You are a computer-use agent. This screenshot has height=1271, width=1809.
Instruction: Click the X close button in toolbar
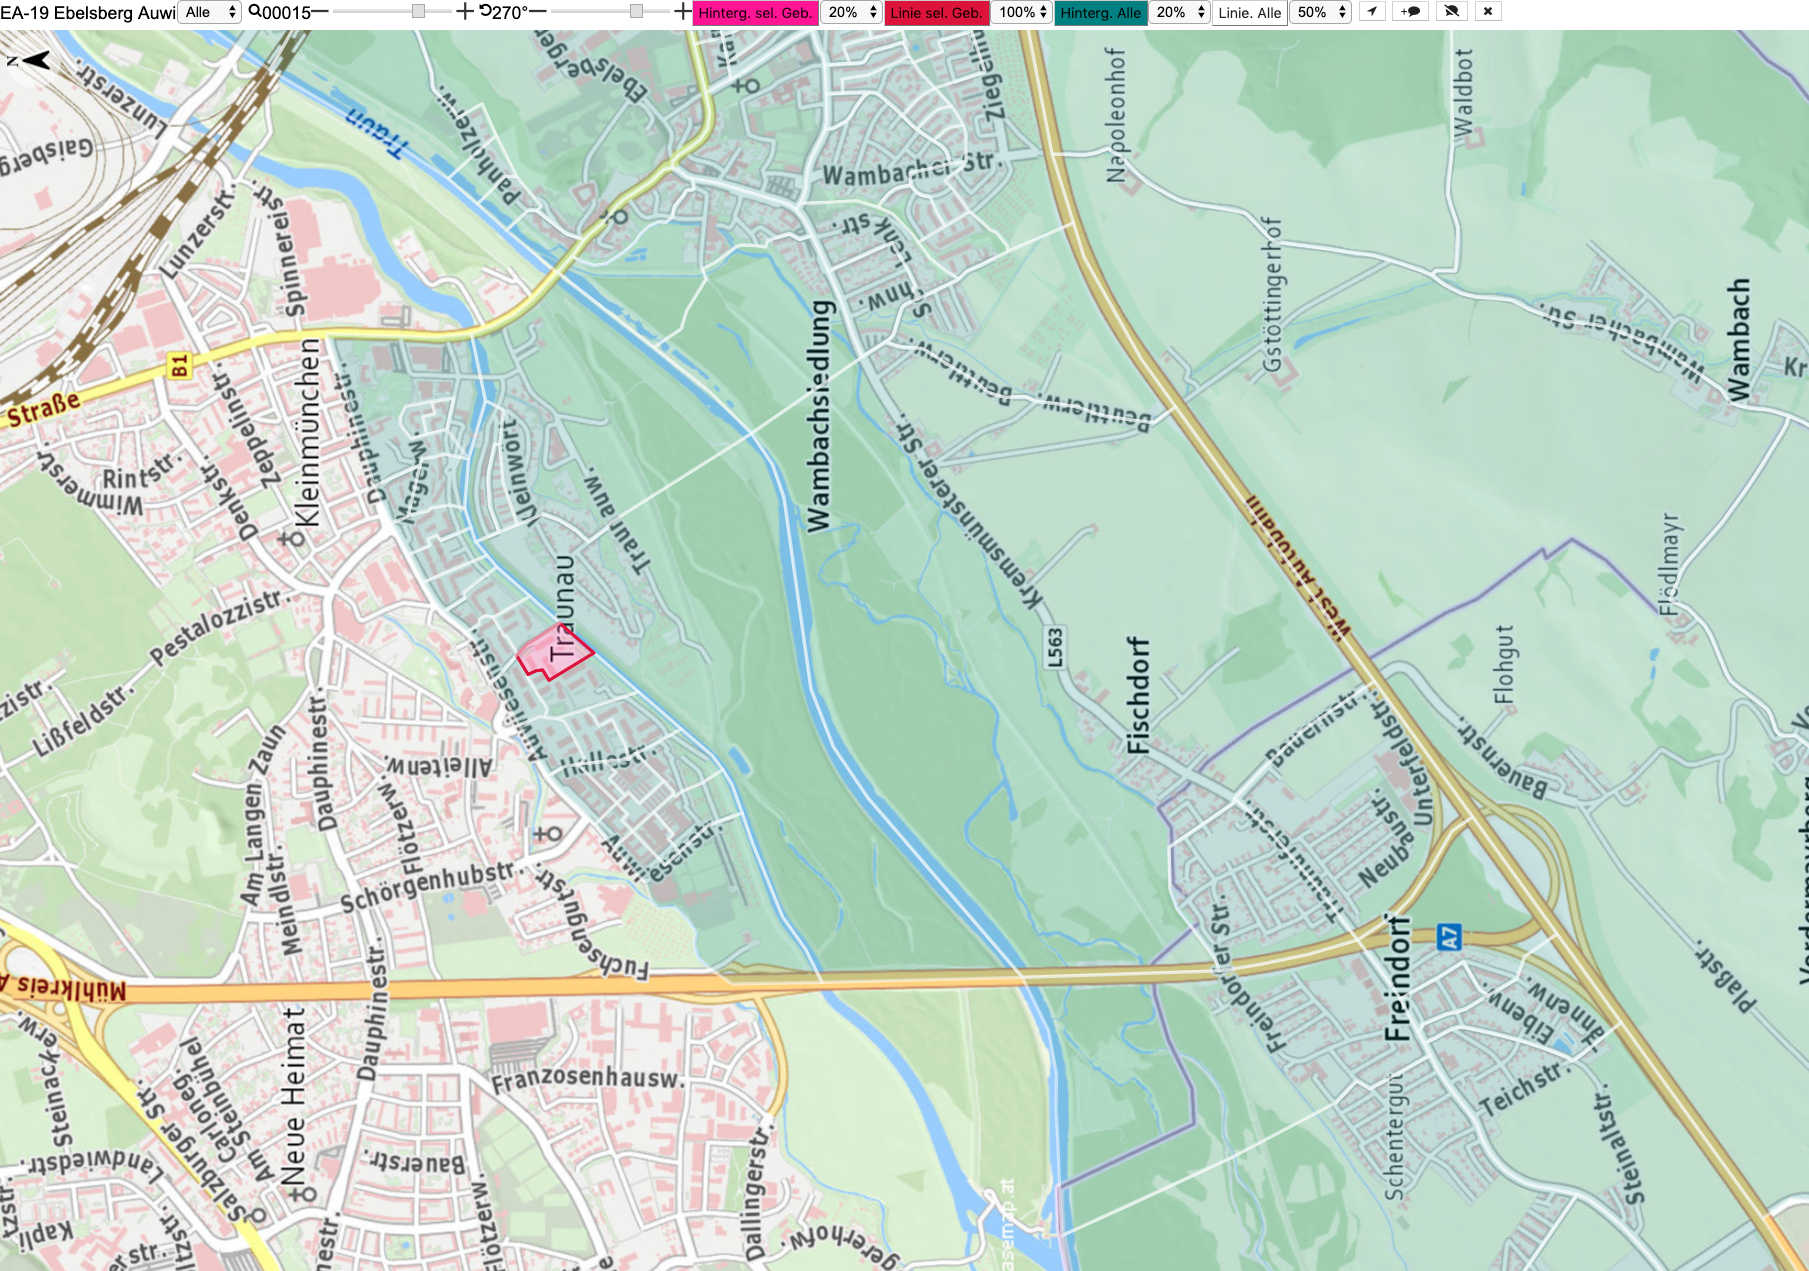[x=1488, y=12]
